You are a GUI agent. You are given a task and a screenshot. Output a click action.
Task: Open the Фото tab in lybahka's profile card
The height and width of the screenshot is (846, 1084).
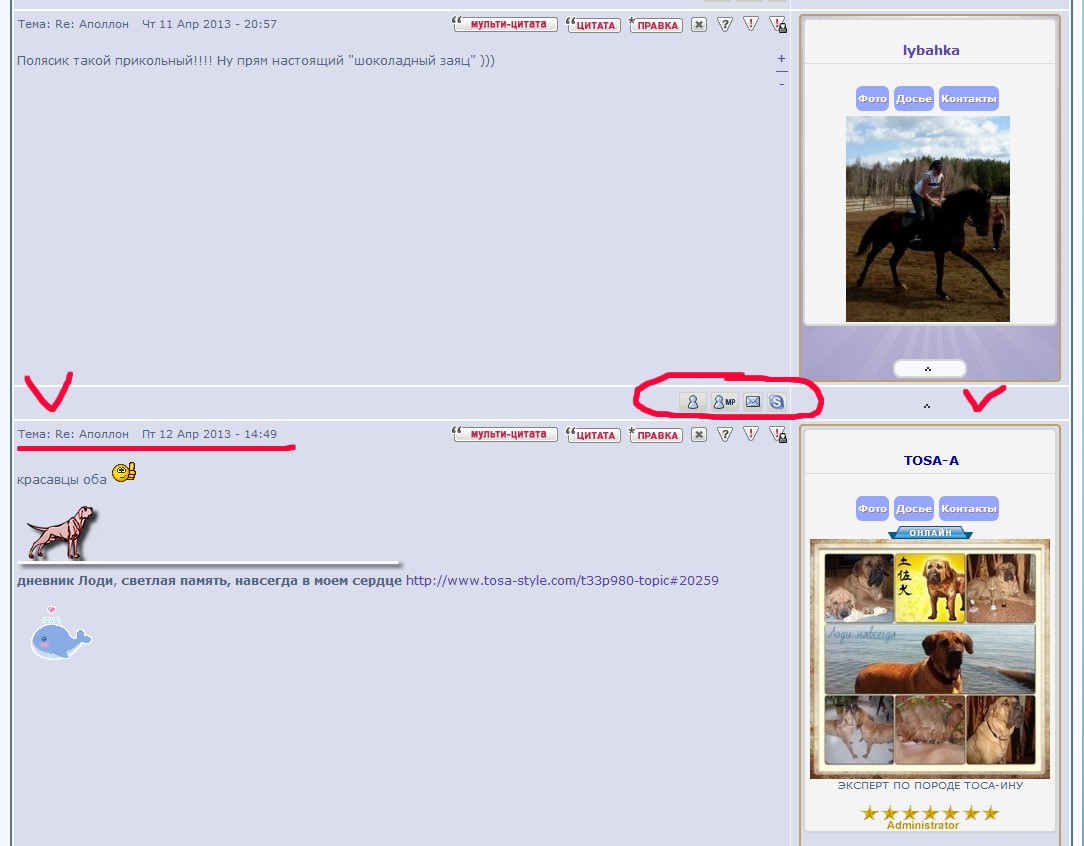[872, 98]
